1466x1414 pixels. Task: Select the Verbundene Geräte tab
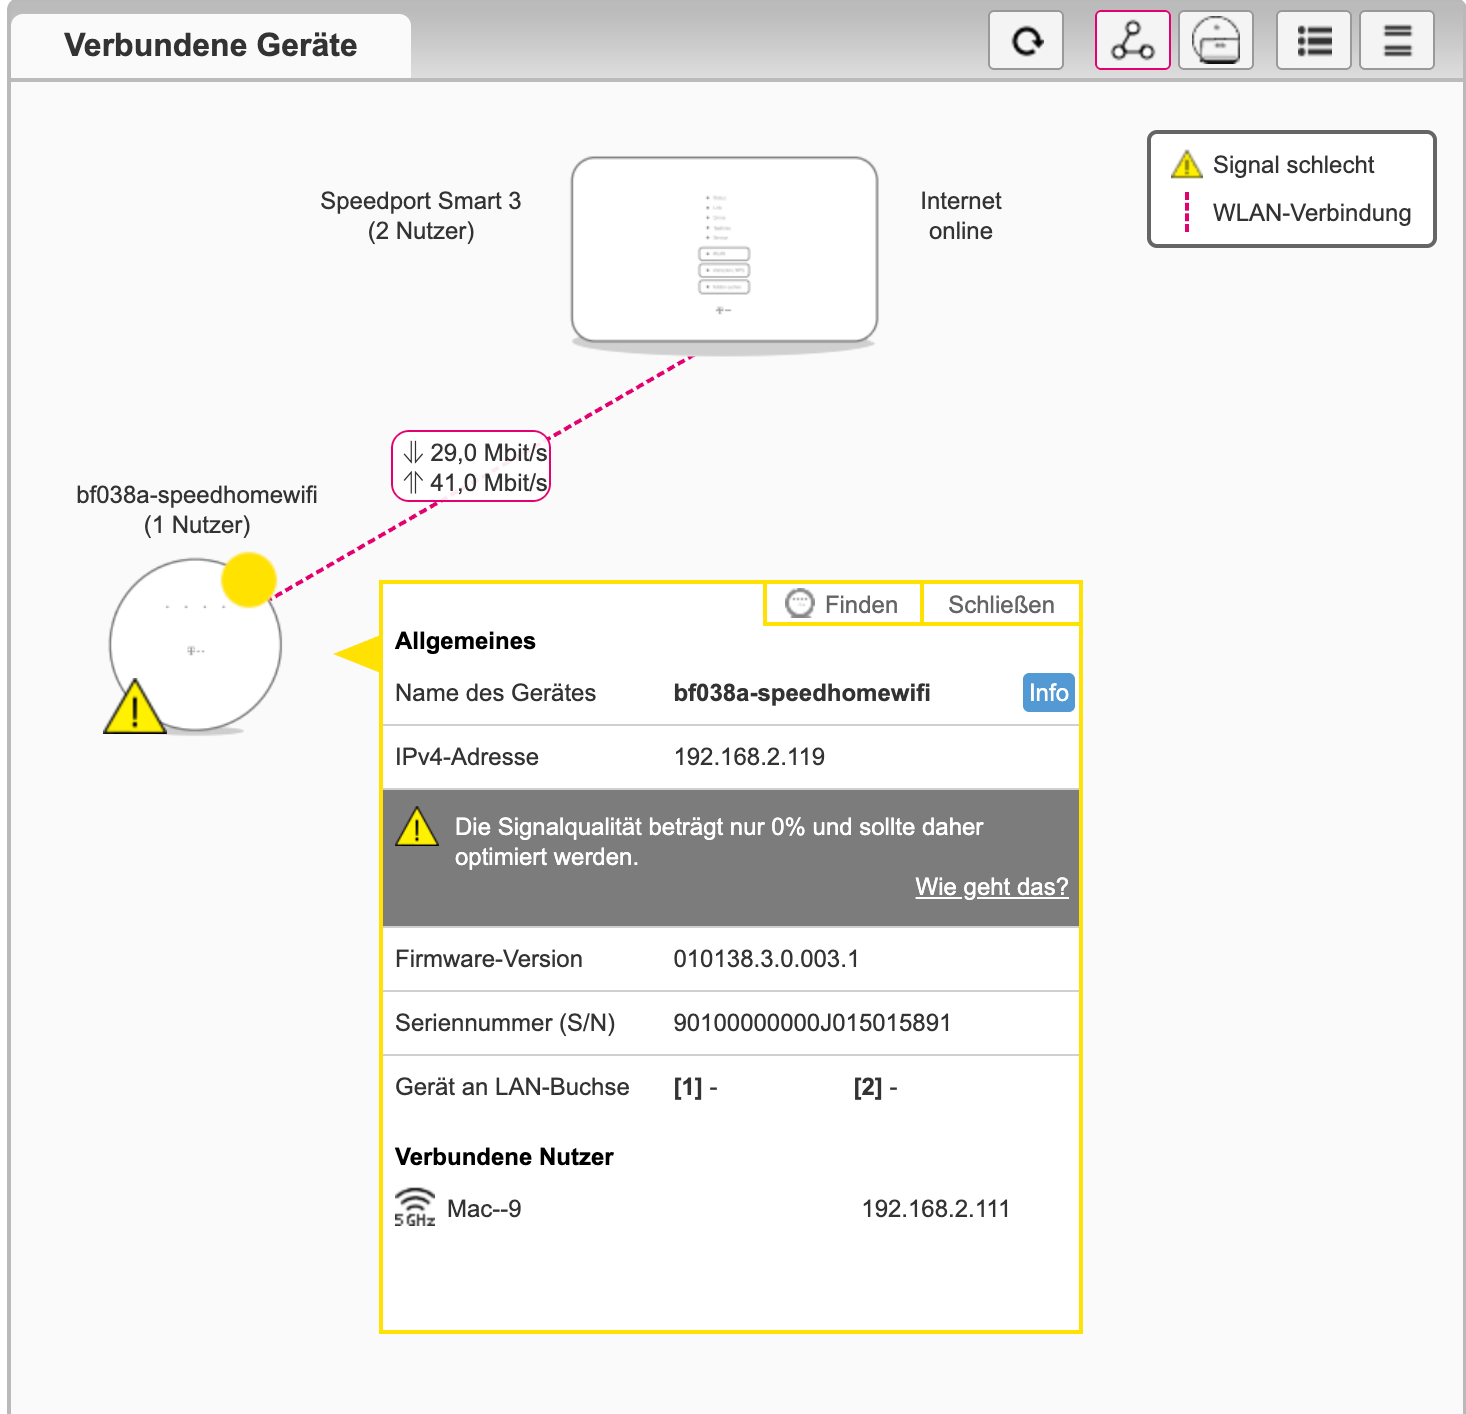click(x=210, y=45)
